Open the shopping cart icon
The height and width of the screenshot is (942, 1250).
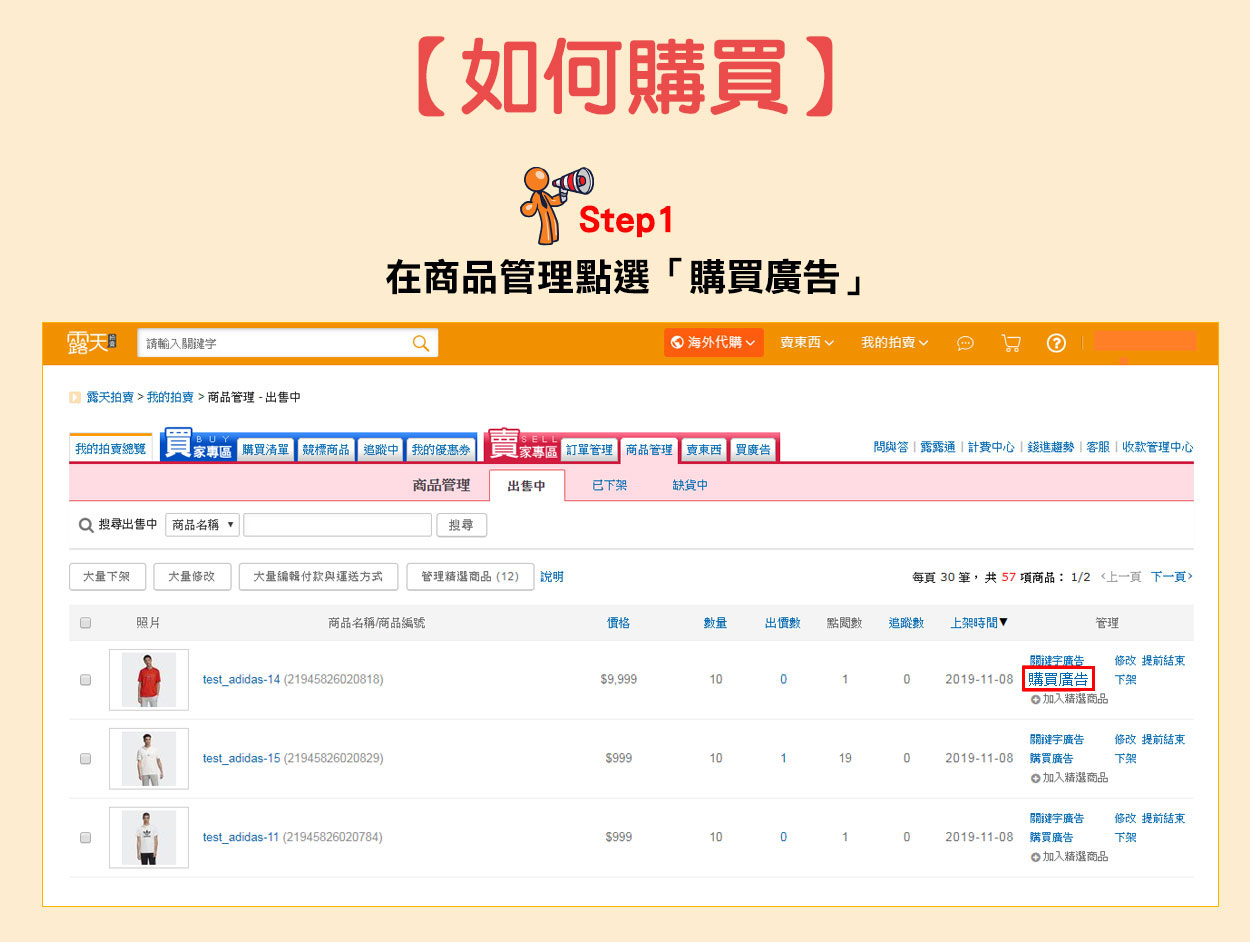point(1011,343)
